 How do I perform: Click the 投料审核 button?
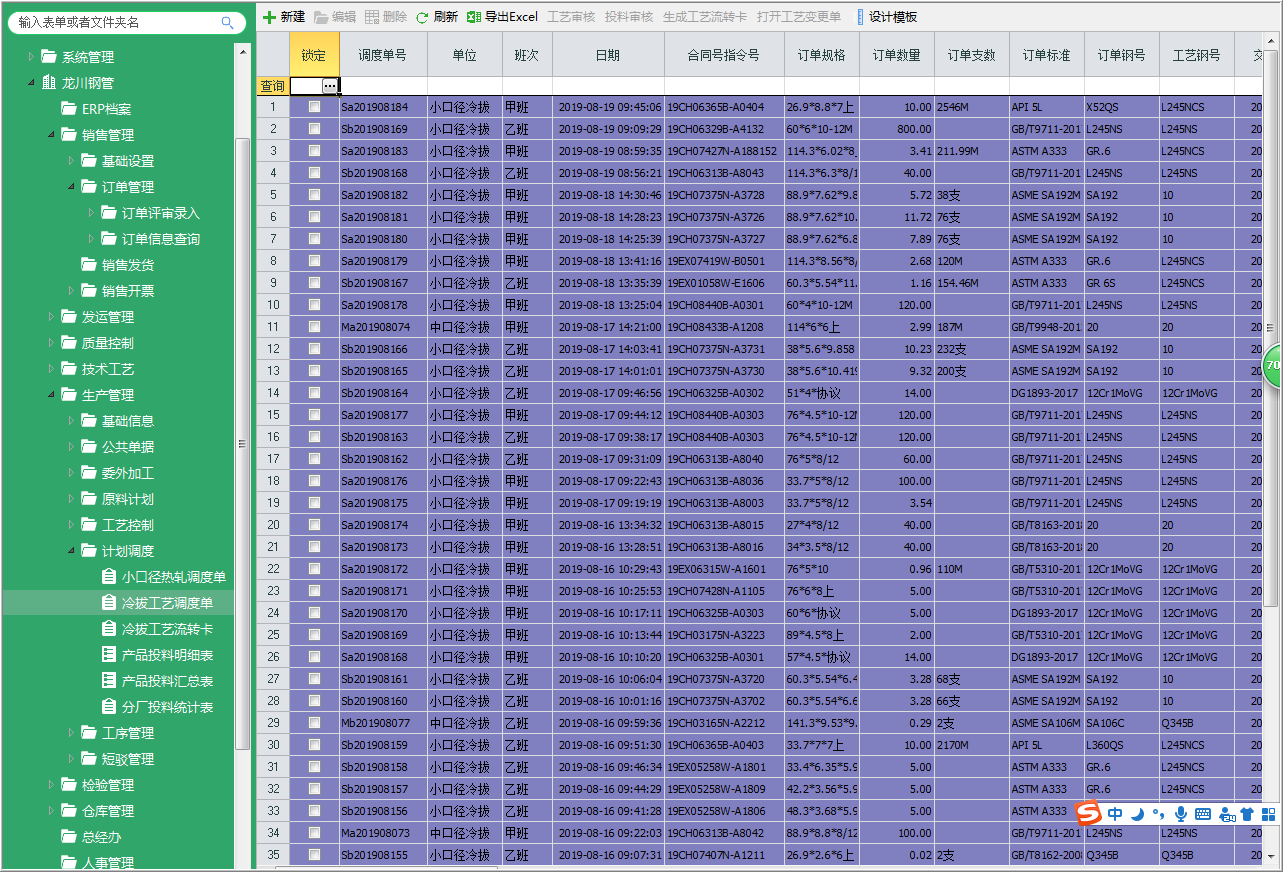tap(629, 17)
